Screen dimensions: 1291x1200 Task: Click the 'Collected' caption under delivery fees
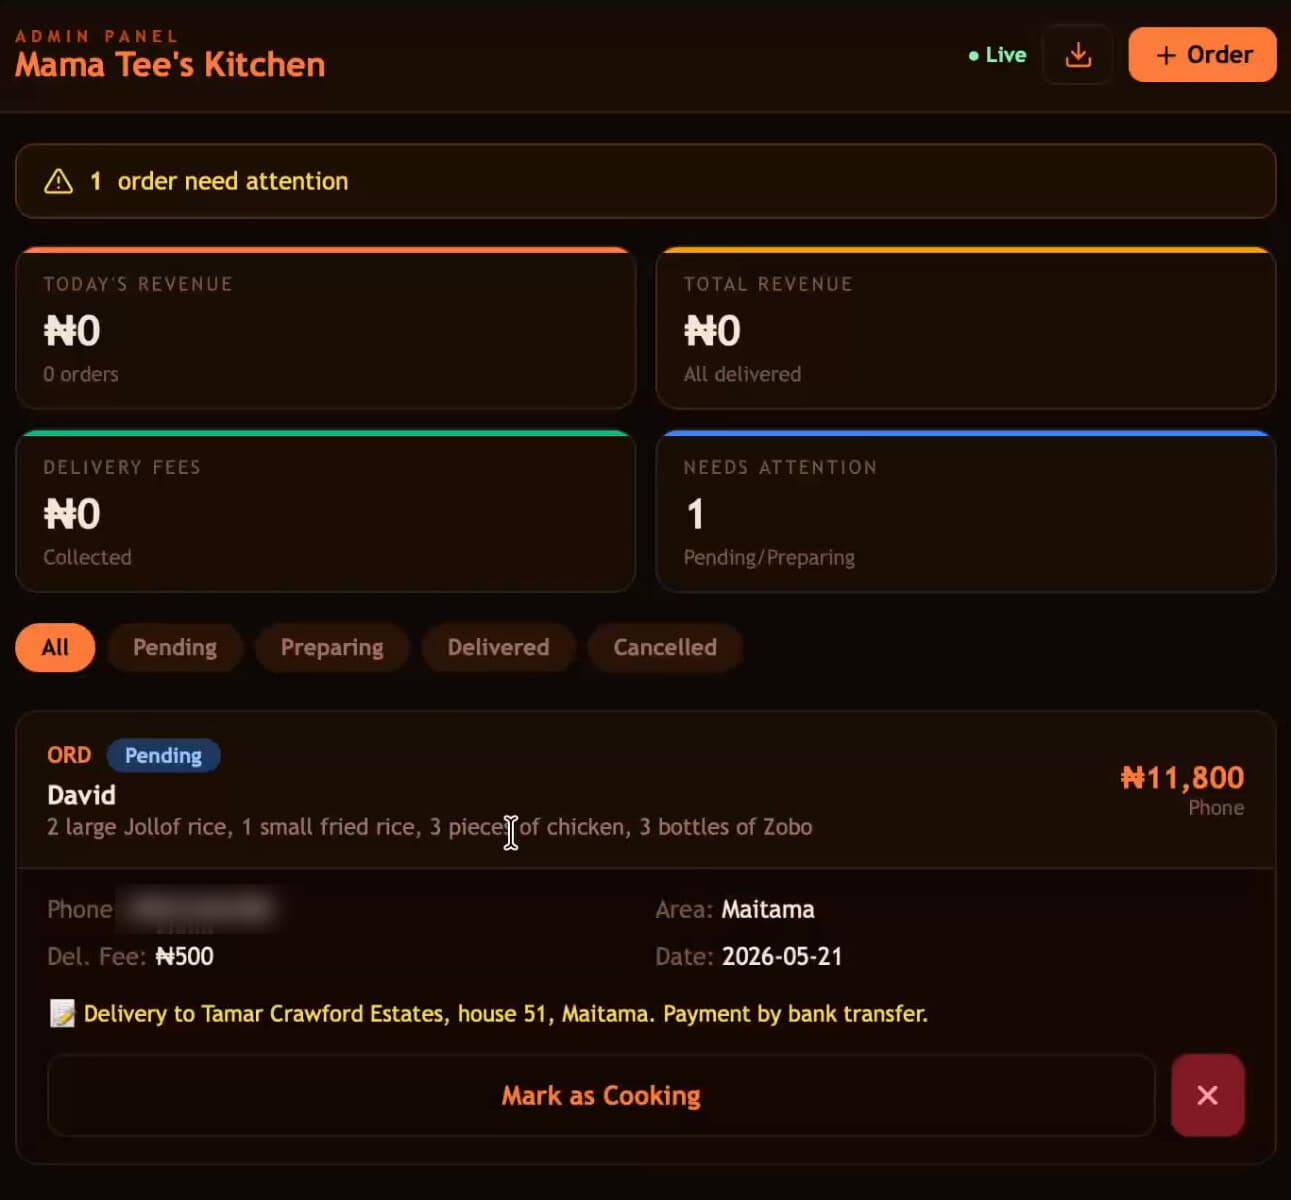87,557
